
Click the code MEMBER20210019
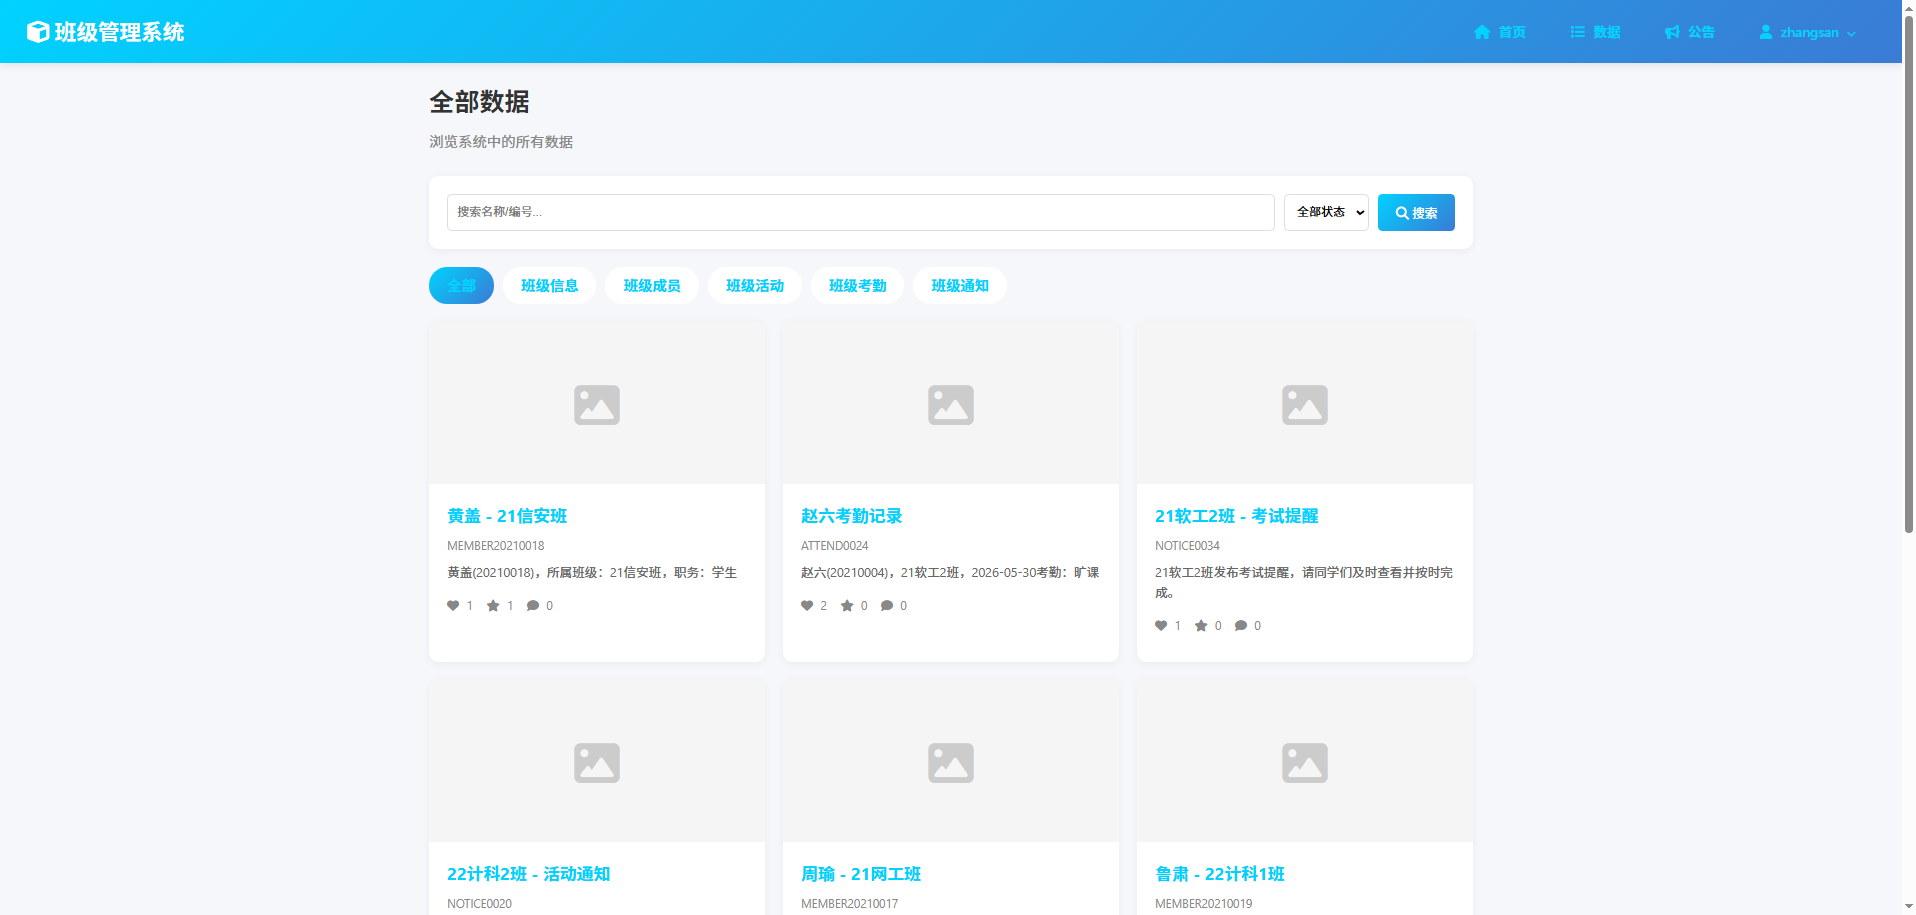click(x=1204, y=904)
